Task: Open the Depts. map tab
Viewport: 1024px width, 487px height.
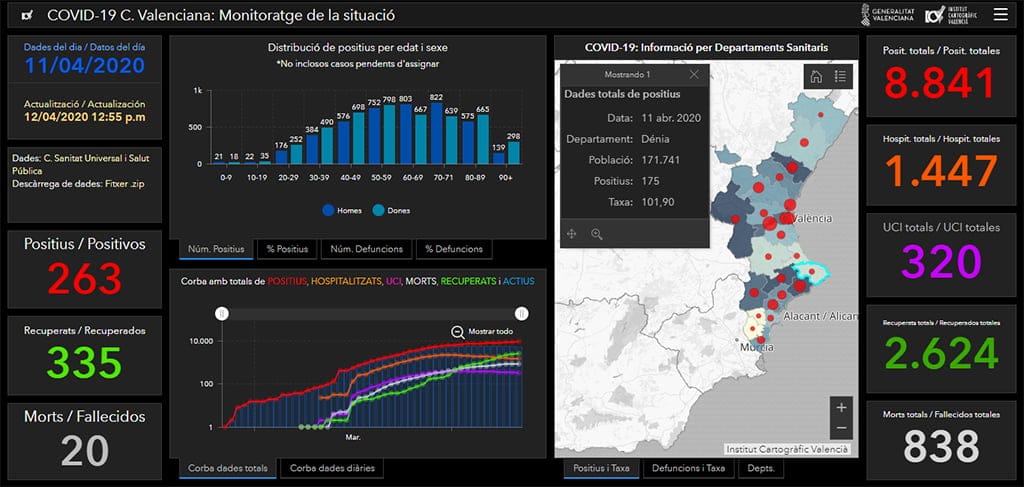Action: tap(762, 468)
